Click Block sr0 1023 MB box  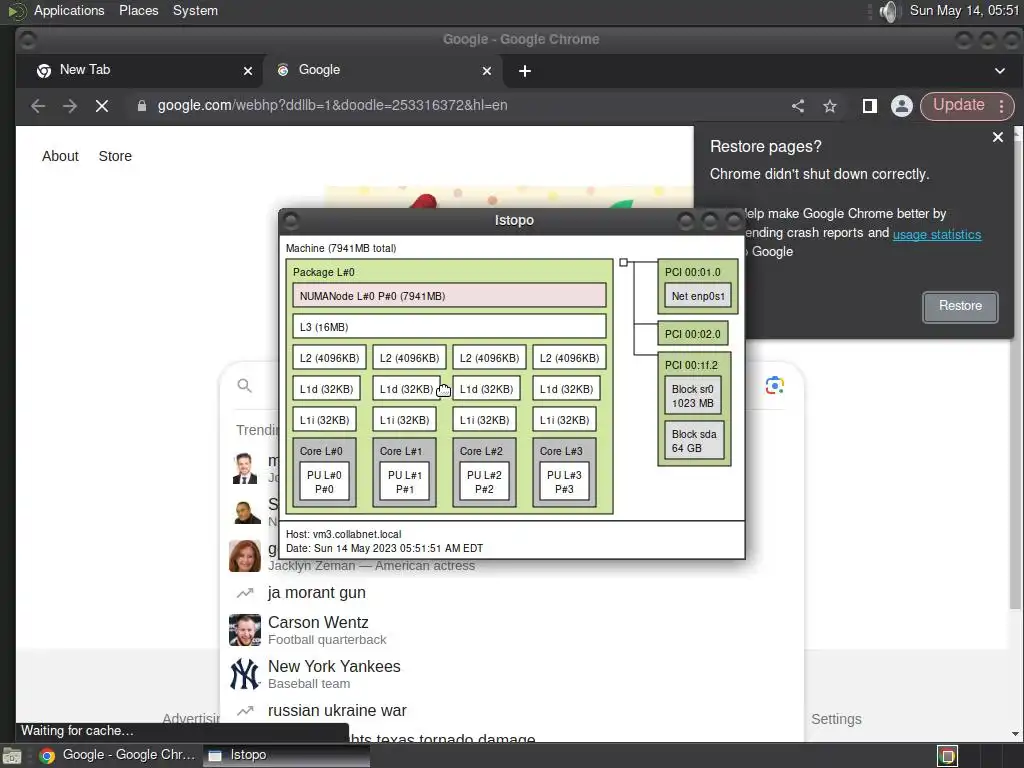693,396
